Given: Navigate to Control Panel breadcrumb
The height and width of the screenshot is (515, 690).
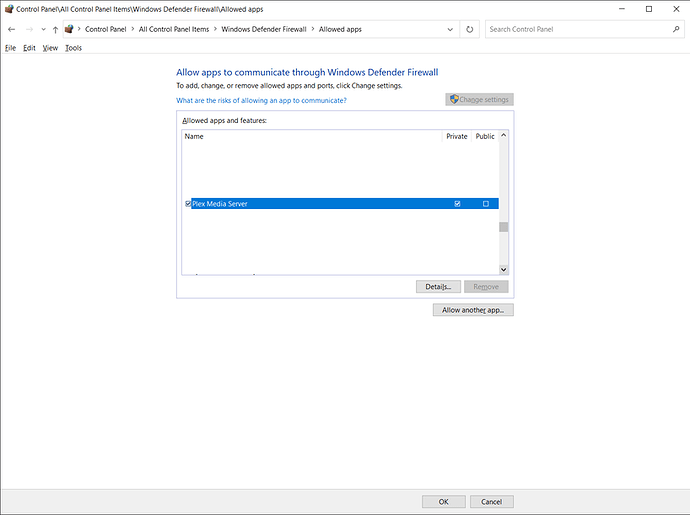Looking at the screenshot, I should click(106, 29).
